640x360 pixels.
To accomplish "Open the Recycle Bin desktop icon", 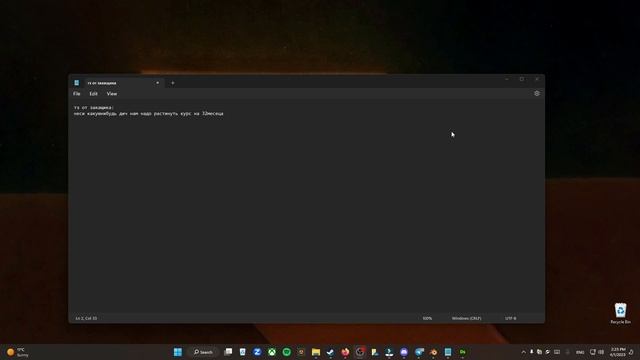I will click(620, 313).
